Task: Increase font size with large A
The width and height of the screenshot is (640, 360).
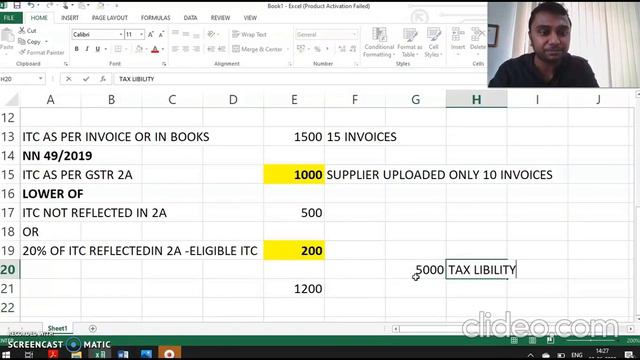Action: click(x=151, y=35)
